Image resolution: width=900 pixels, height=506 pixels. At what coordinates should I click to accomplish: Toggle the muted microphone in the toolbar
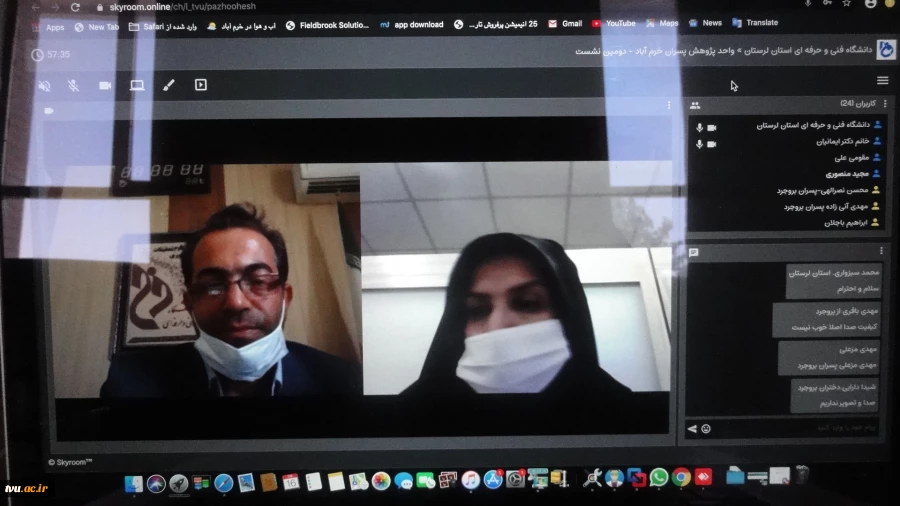click(x=74, y=85)
